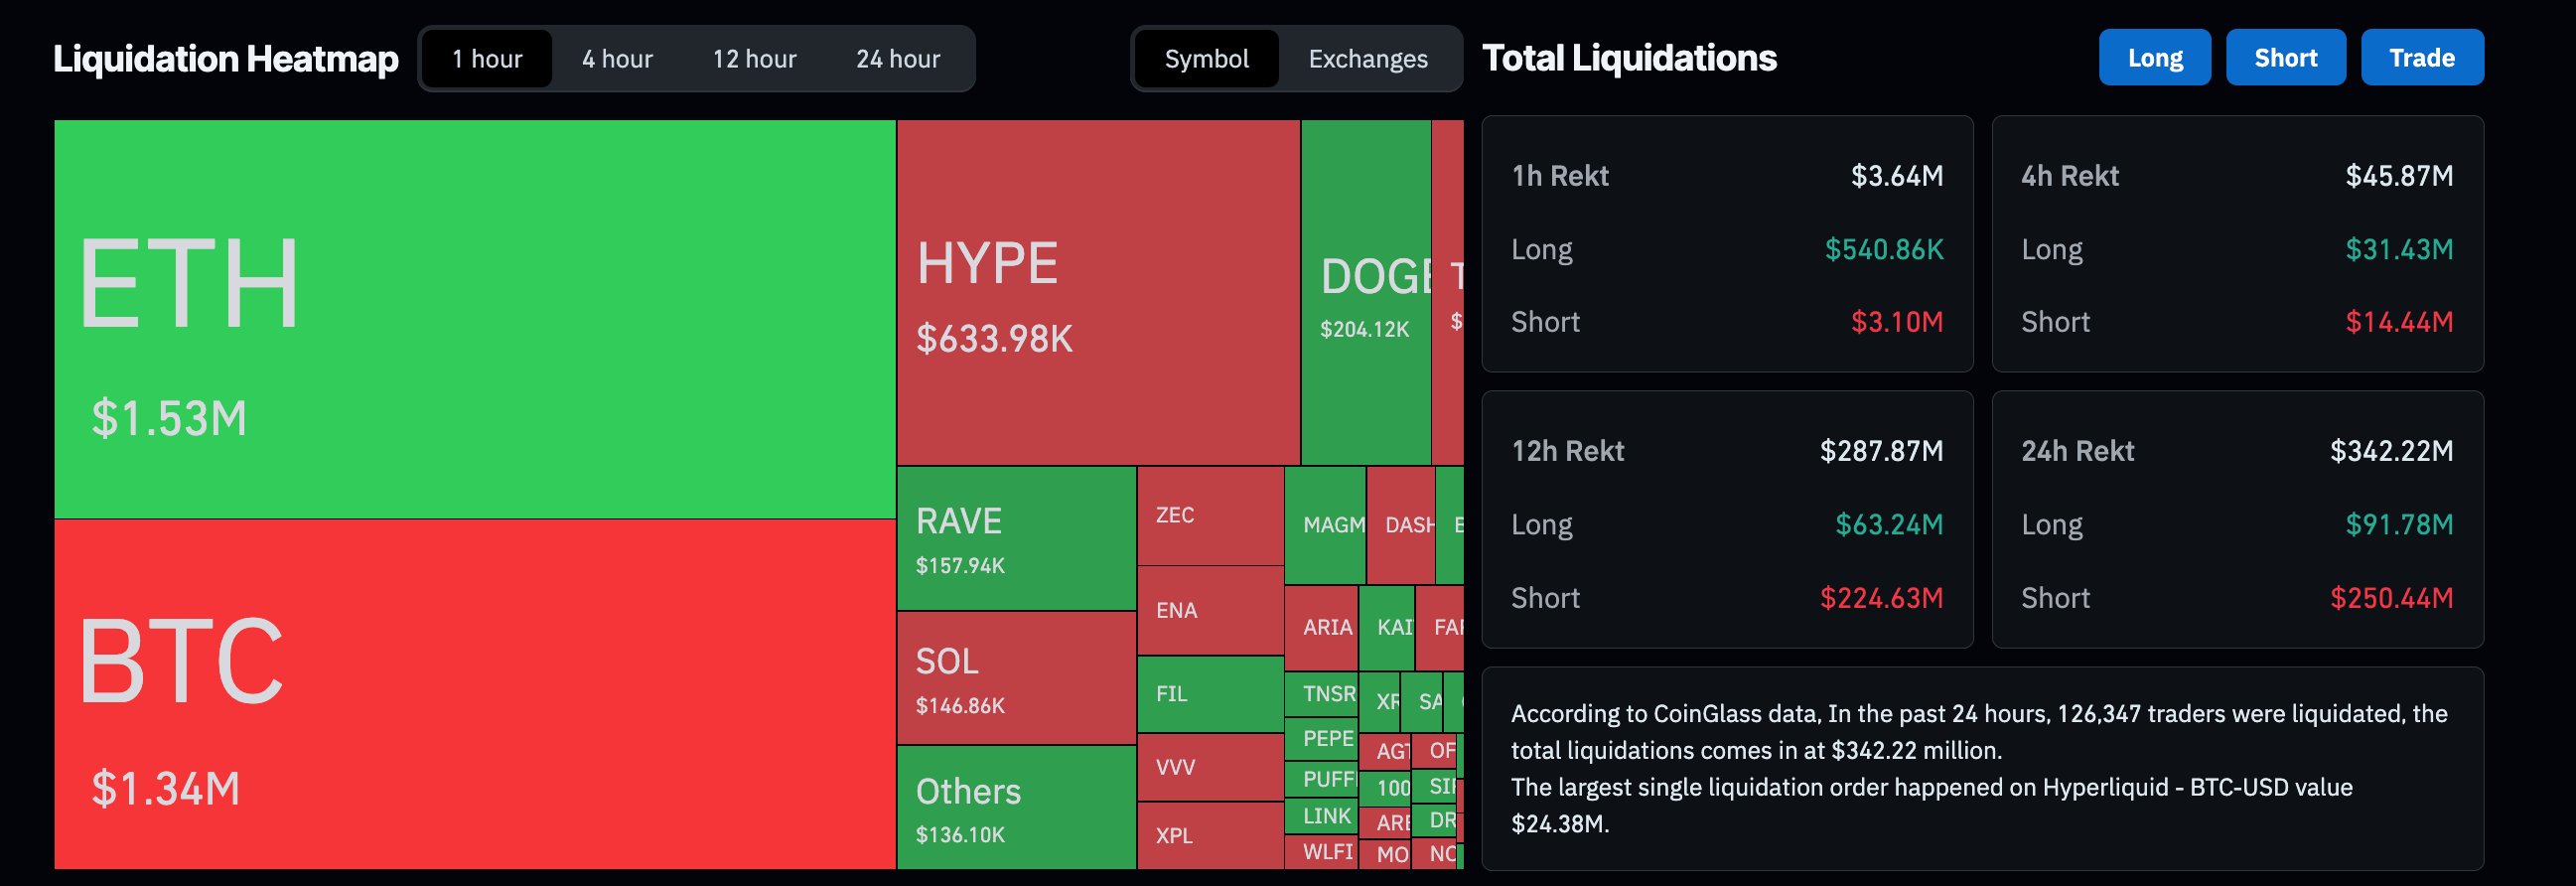Click the ZEC heatmap tile

1209,516
